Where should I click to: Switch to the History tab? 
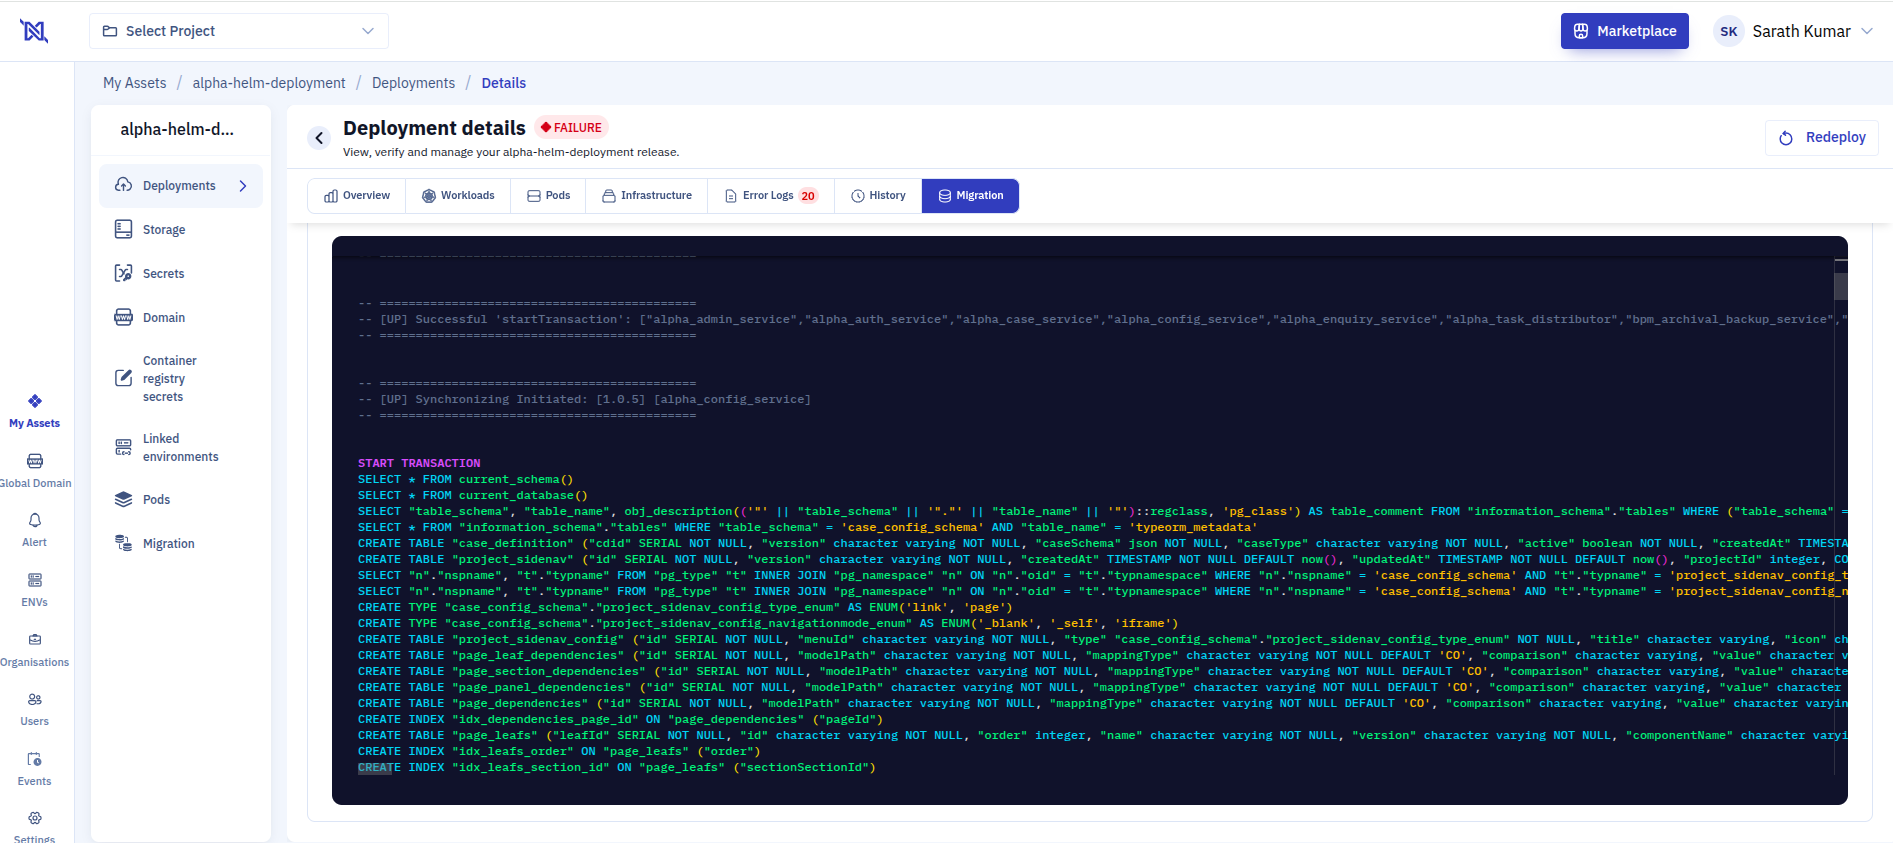[878, 196]
